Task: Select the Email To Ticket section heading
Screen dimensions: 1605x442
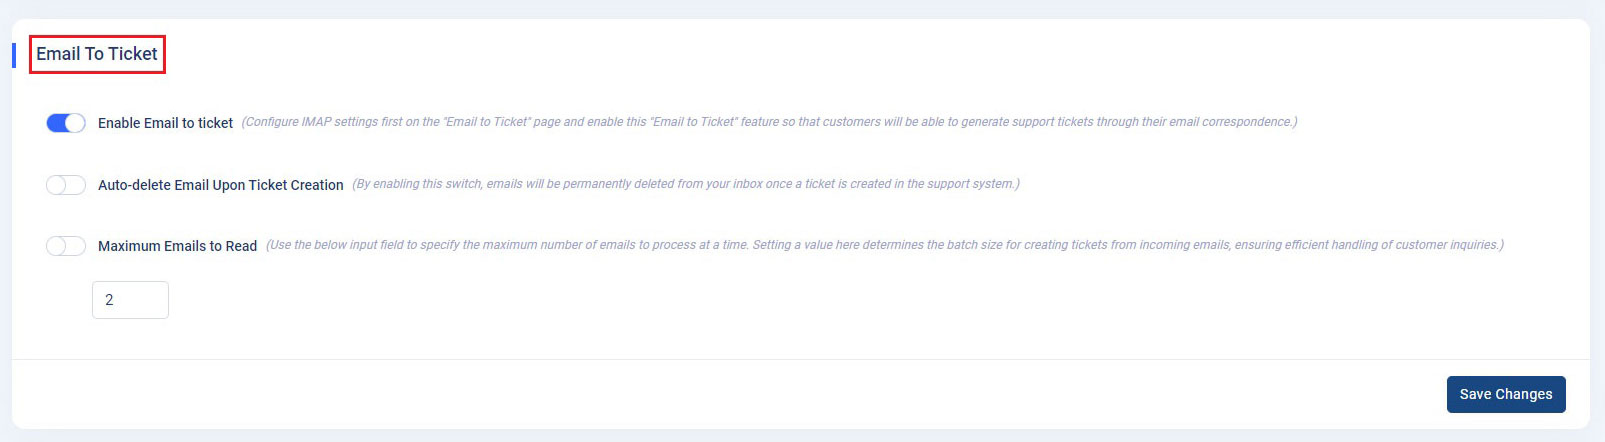Action: [x=97, y=54]
